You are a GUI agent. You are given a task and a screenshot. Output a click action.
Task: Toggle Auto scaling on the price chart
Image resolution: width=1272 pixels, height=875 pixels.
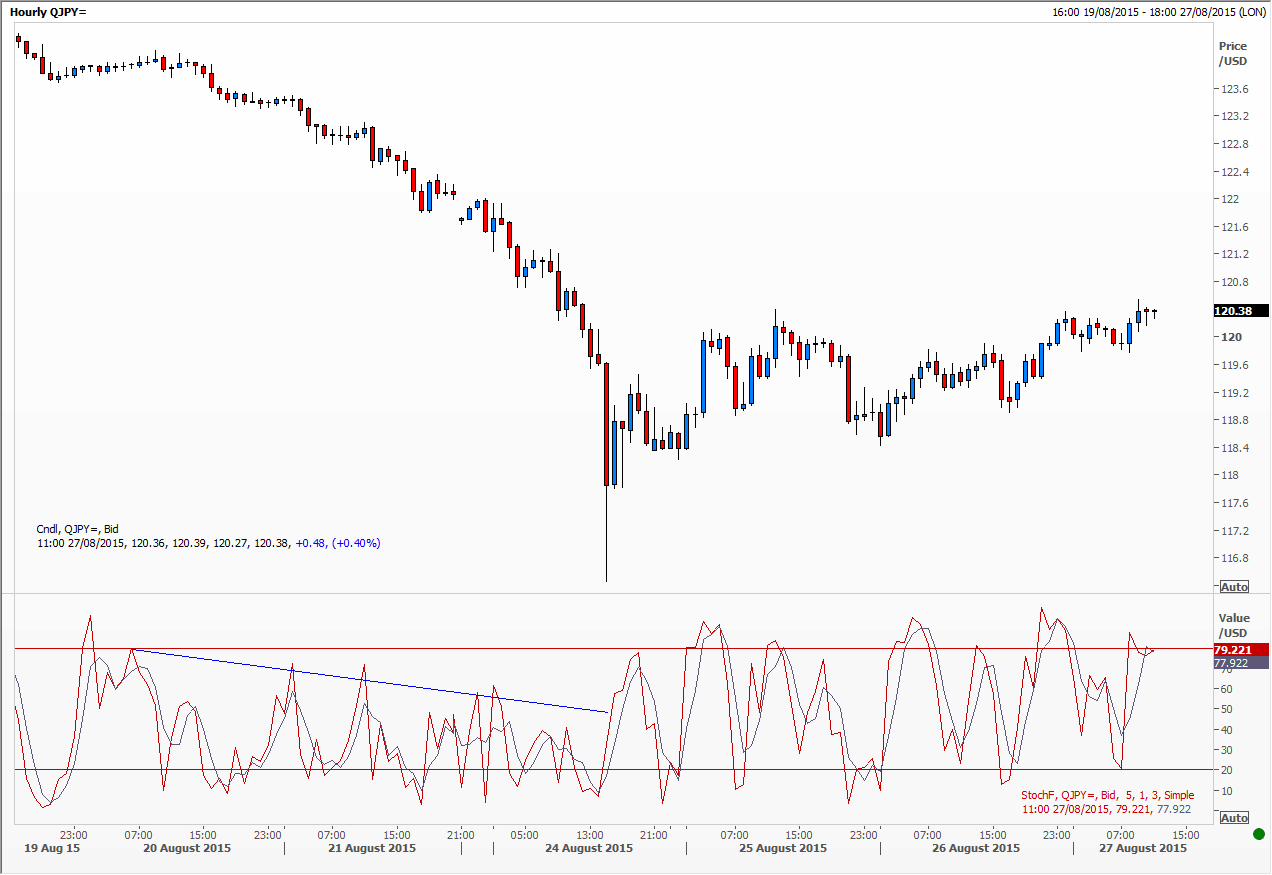1234,586
